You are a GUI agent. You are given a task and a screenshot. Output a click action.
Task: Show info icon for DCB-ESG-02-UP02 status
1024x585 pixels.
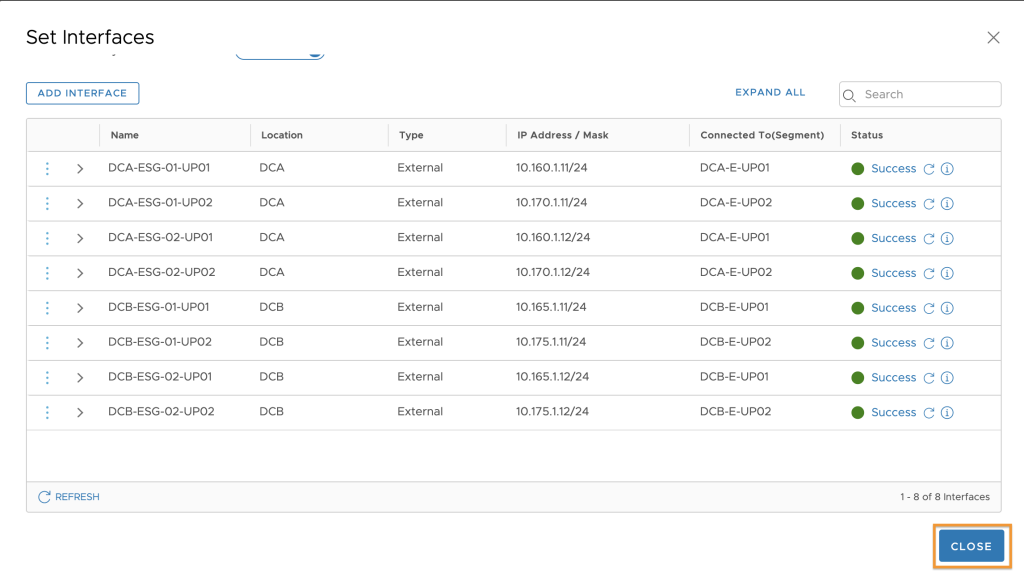[947, 413]
